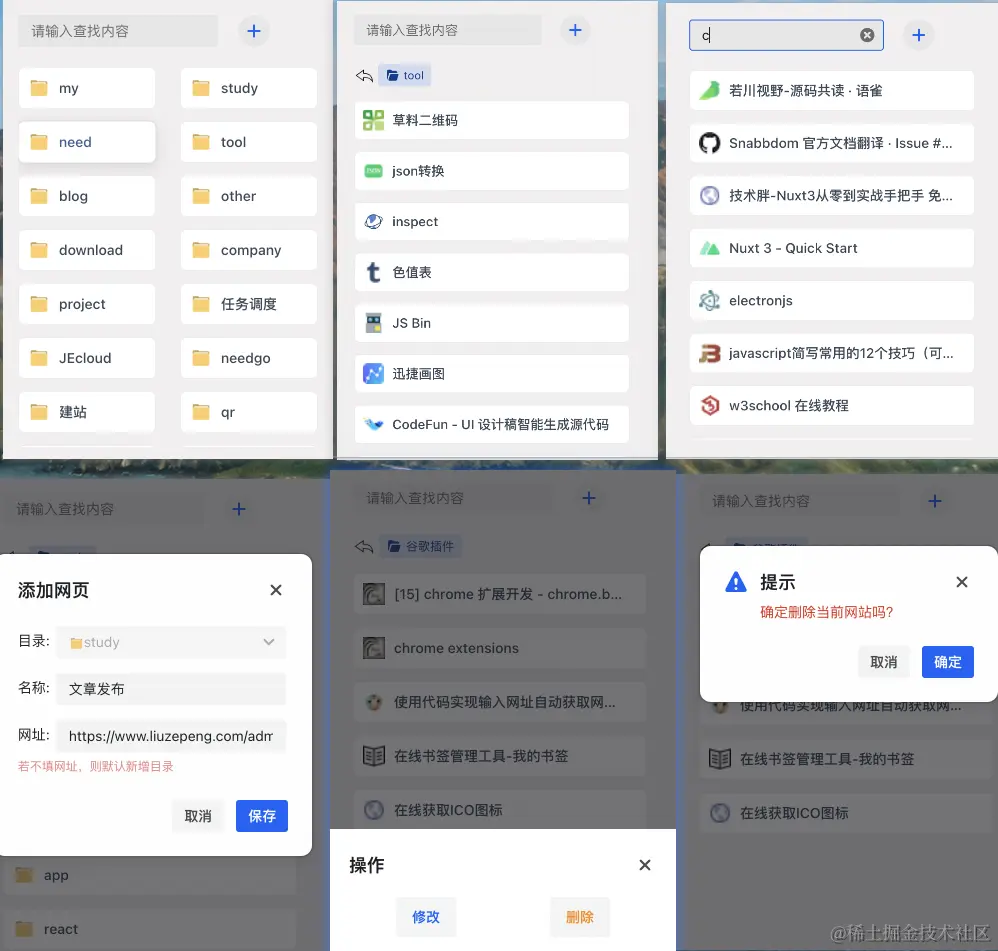Open the 'company' folder
998x951 pixels.
(248, 250)
